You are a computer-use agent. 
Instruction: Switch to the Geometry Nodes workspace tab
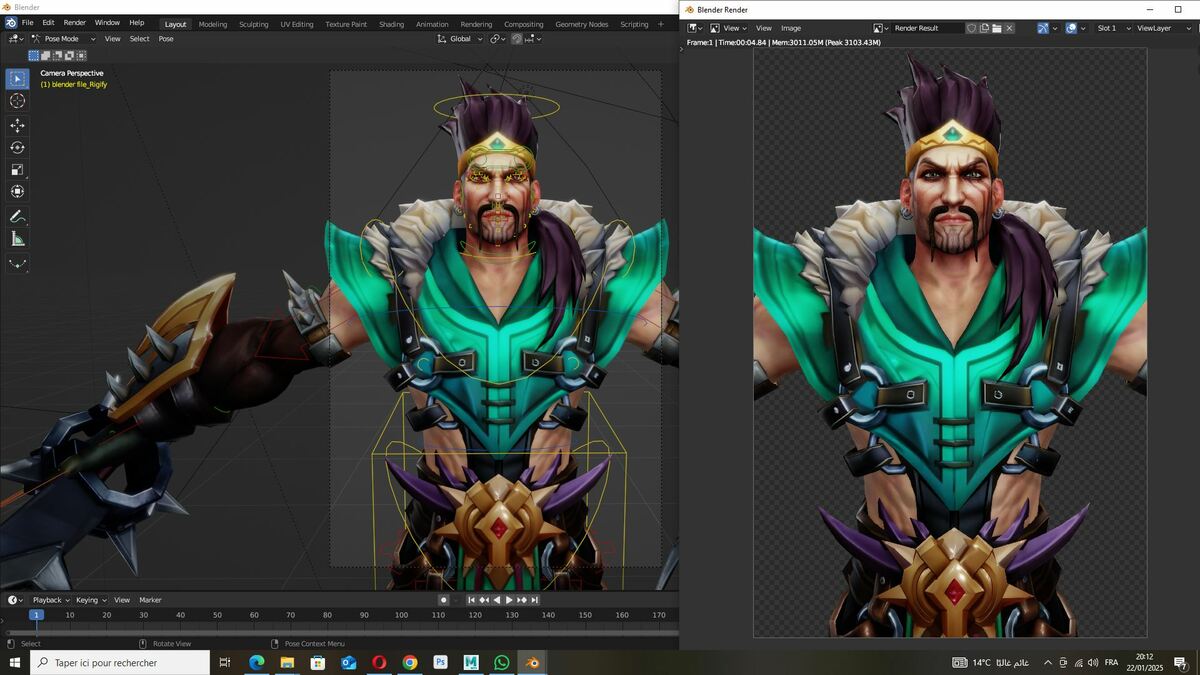pyautogui.click(x=582, y=24)
